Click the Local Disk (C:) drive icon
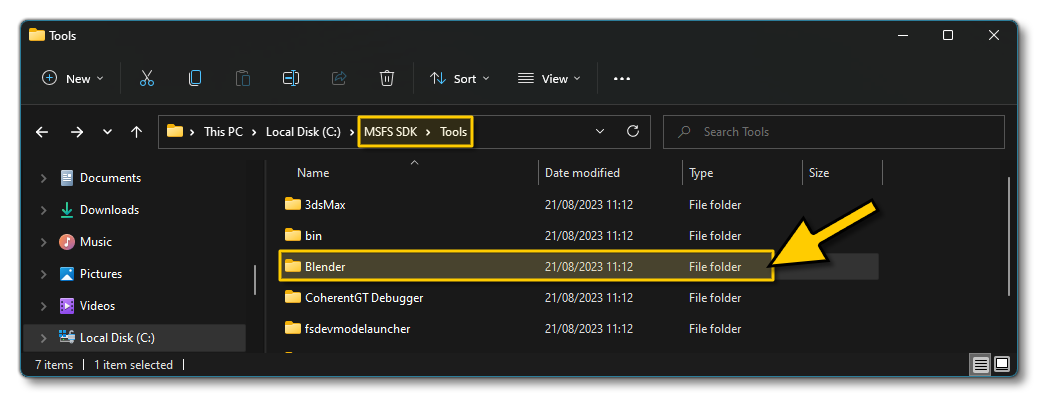Viewport: 1038px width, 397px height. [x=67, y=337]
